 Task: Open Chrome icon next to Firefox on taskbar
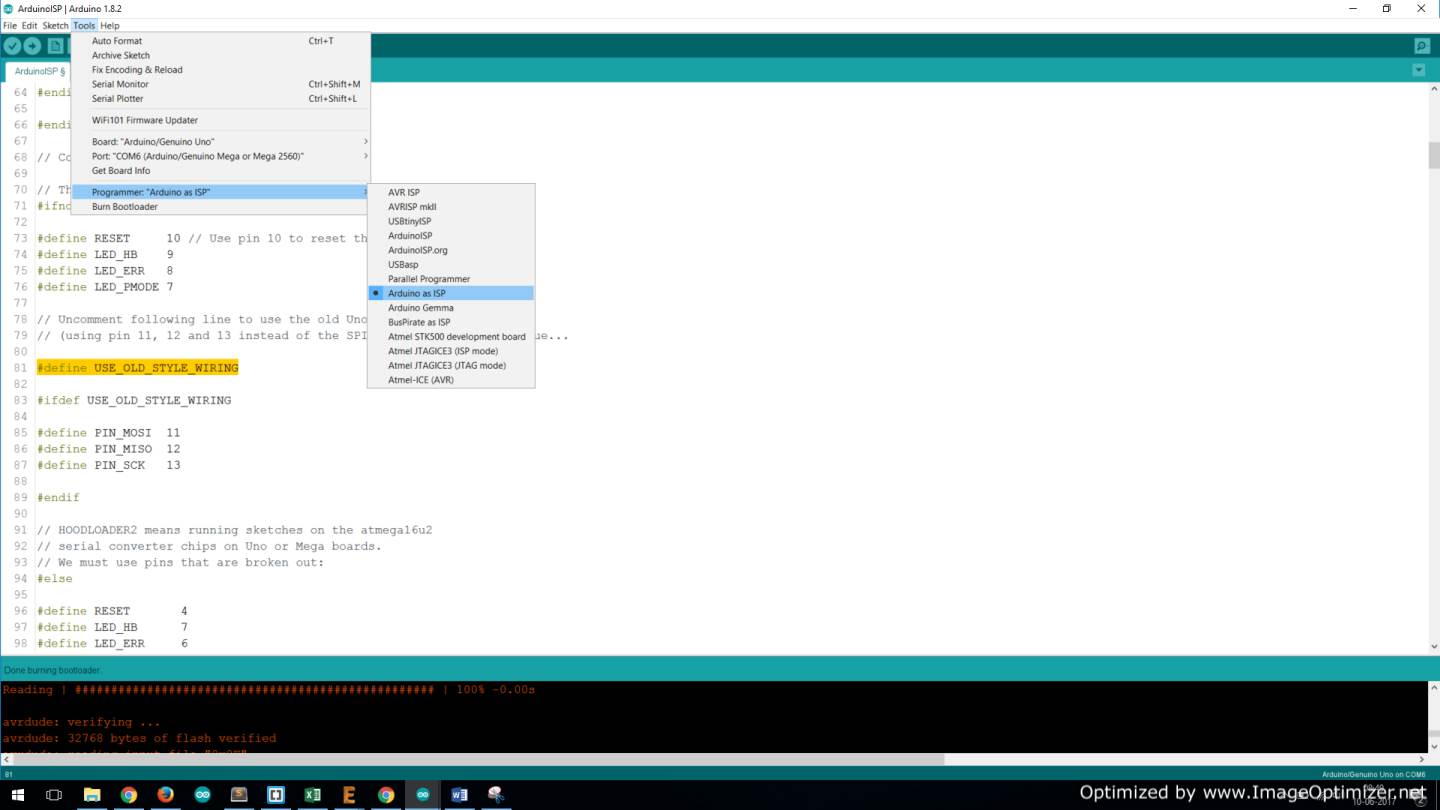129,795
